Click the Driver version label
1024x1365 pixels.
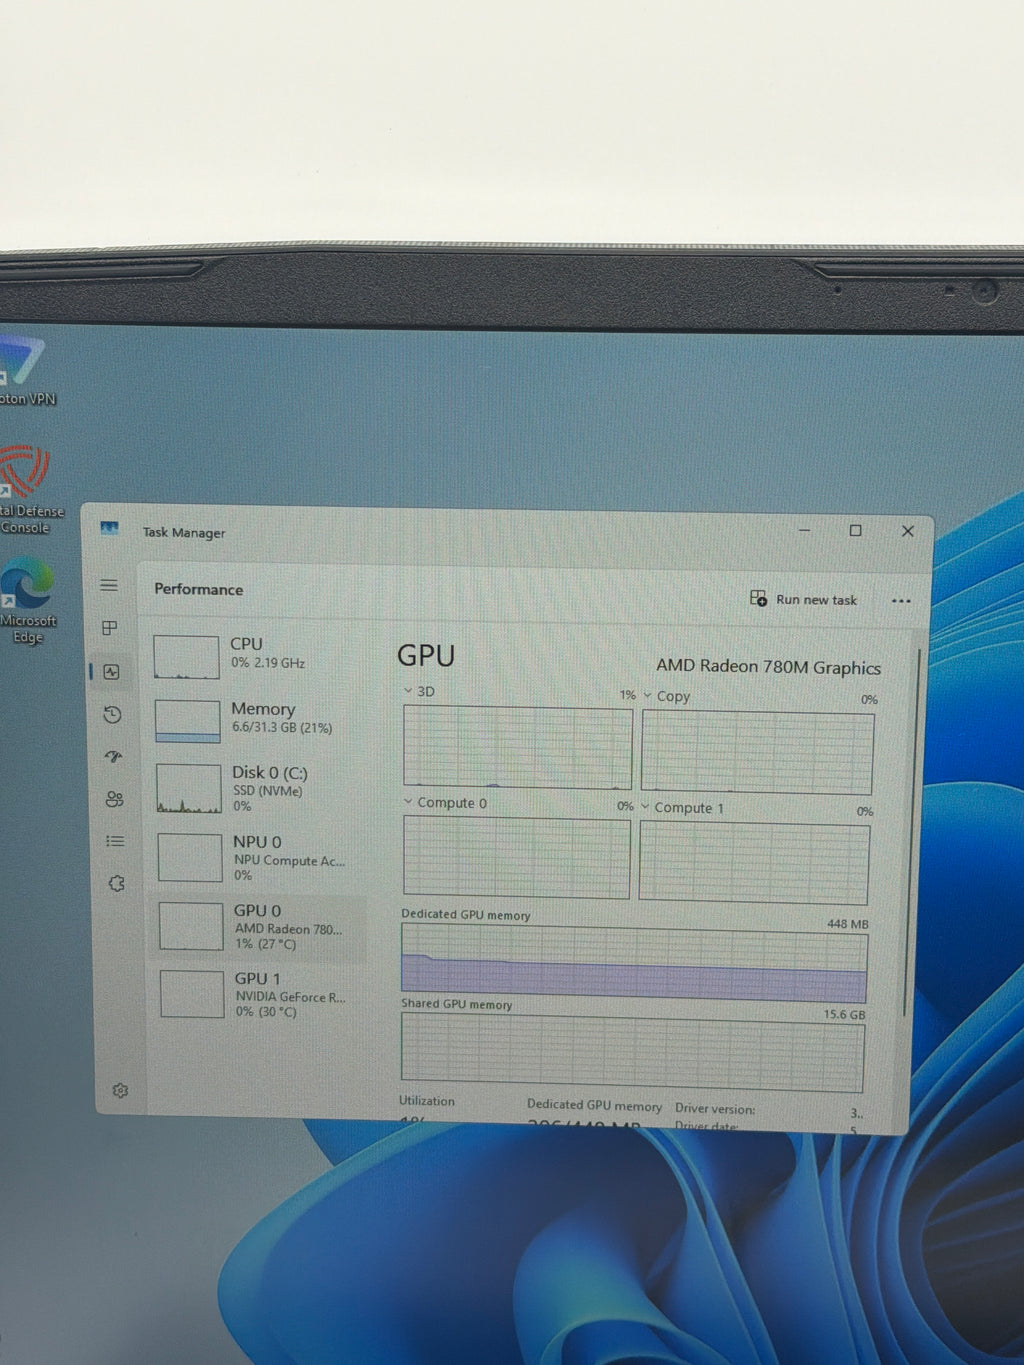pos(715,1109)
